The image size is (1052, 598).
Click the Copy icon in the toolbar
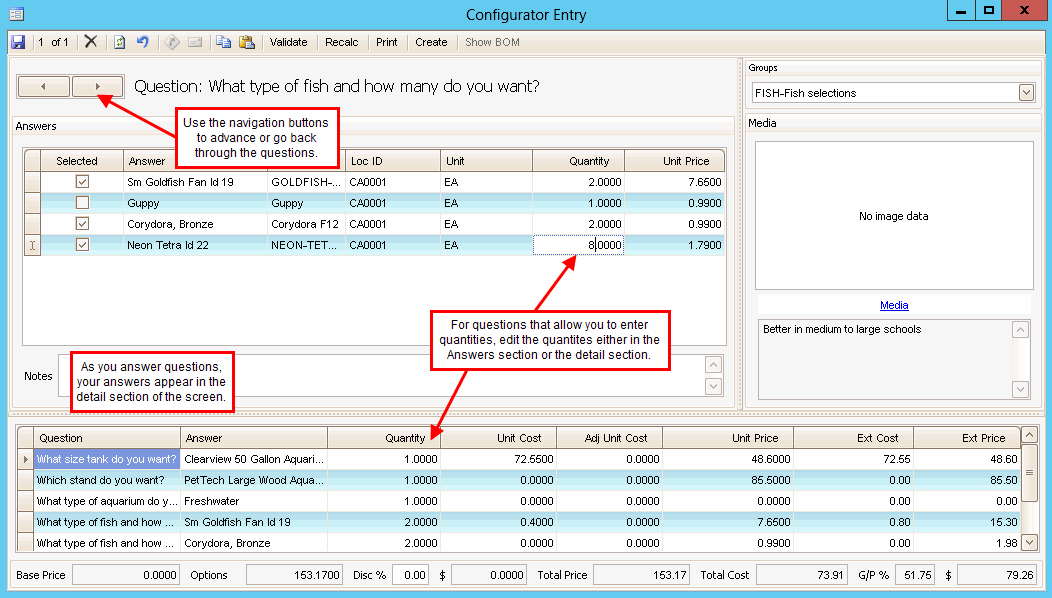click(x=223, y=42)
